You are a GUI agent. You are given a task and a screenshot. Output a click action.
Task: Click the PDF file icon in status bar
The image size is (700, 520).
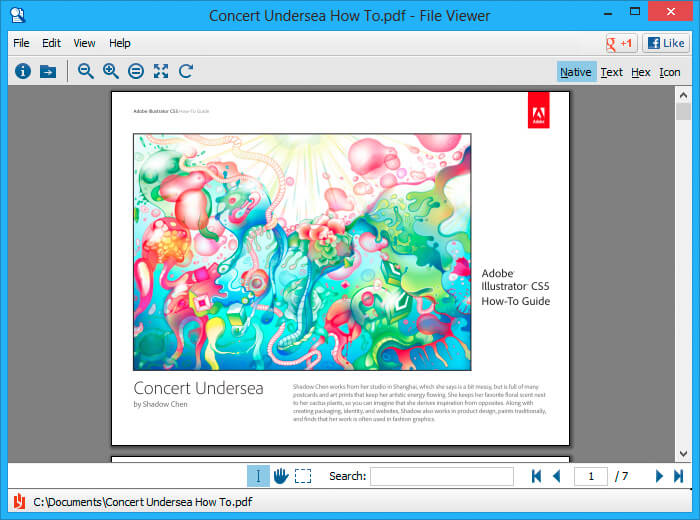coord(19,501)
